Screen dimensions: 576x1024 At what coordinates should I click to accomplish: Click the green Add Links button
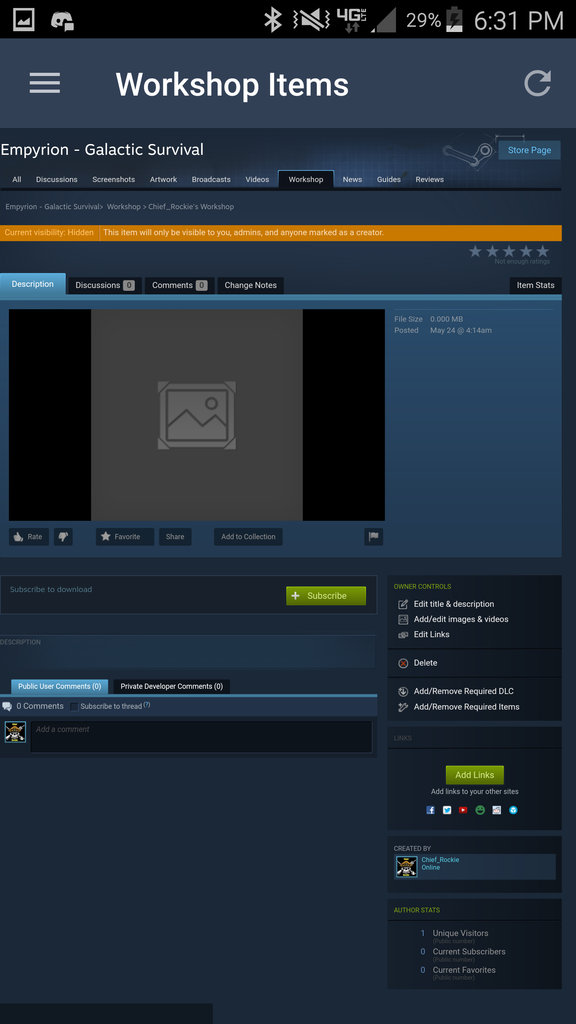click(x=475, y=775)
